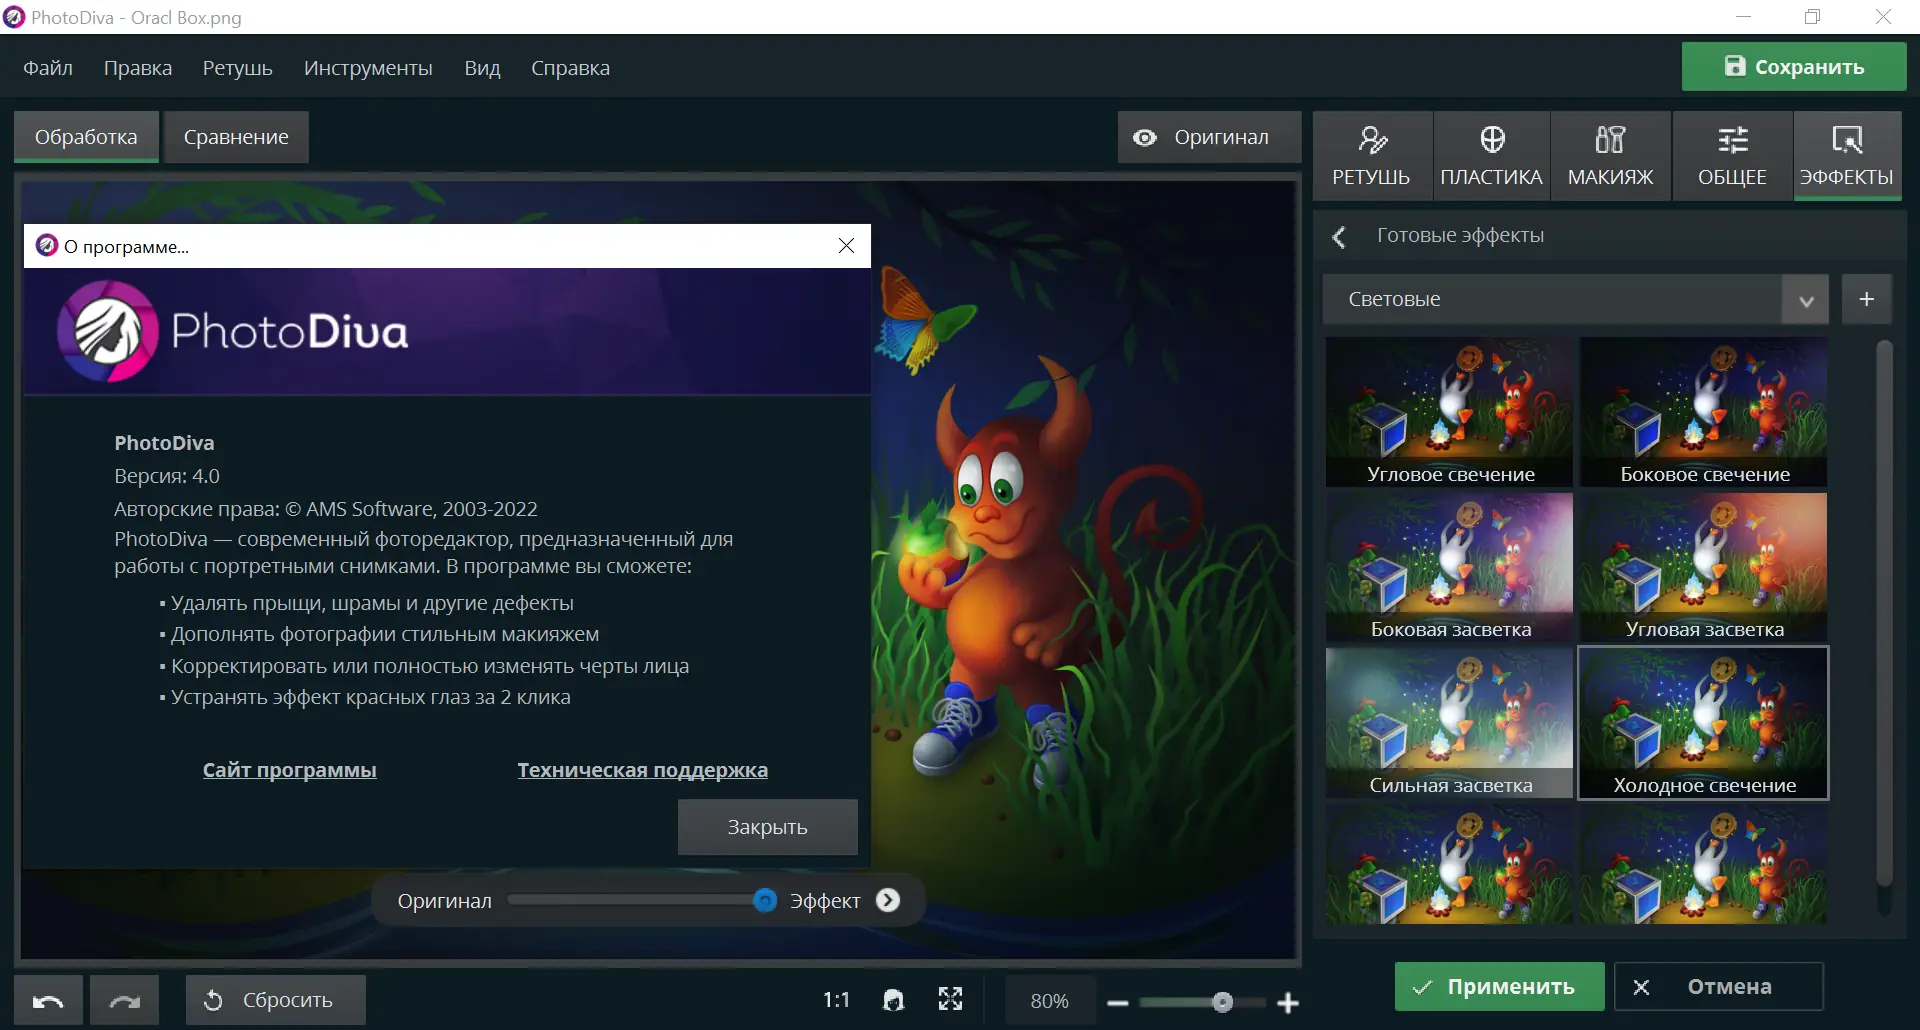Cancel the effect with Отмена
The height and width of the screenshot is (1030, 1920).
click(1719, 987)
